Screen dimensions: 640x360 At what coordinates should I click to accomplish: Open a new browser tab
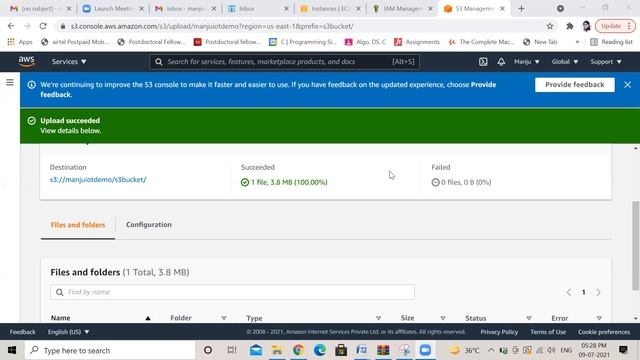pyautogui.click(x=521, y=9)
